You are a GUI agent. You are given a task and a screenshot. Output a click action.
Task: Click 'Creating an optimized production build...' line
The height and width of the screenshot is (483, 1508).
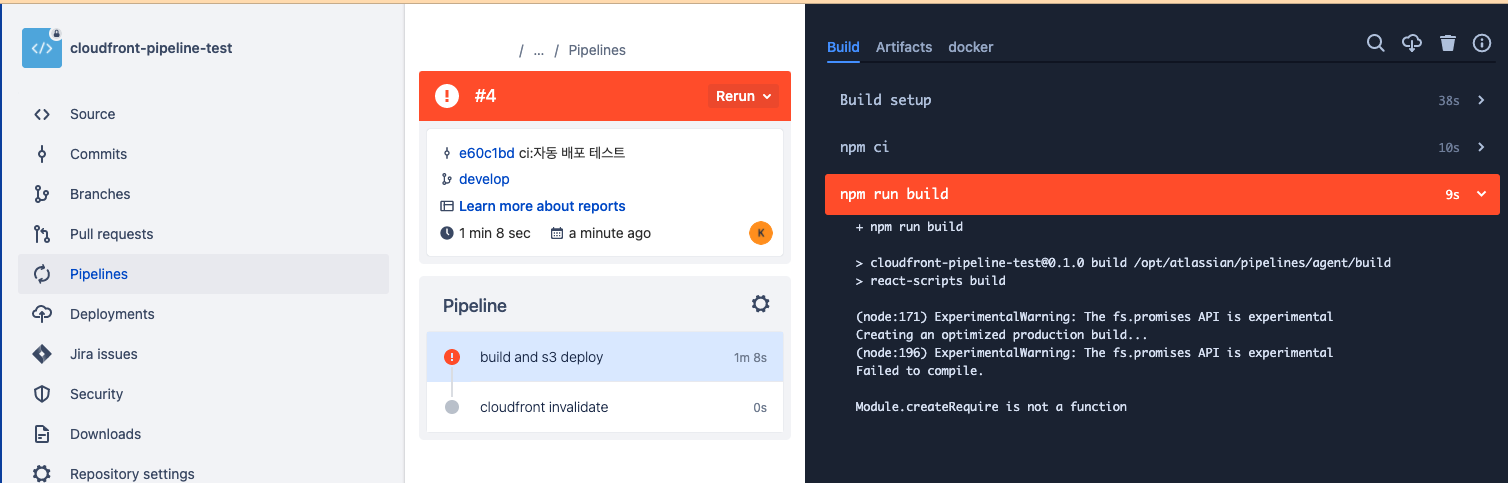click(x=1004, y=335)
